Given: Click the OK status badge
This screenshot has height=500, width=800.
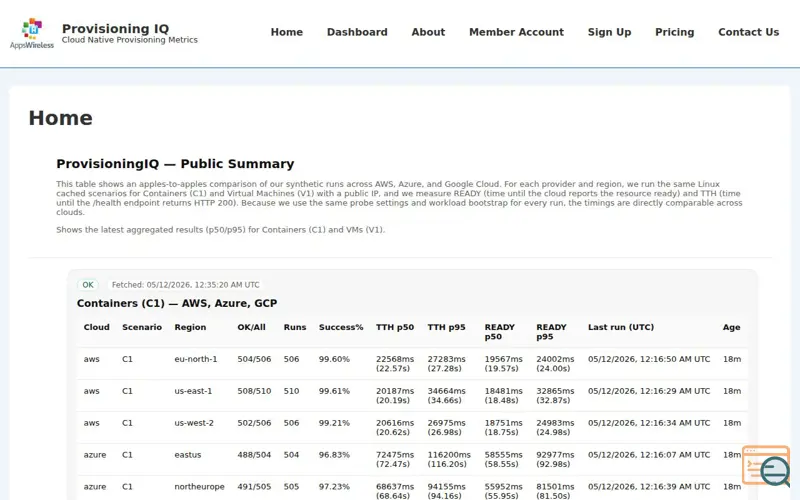Looking at the screenshot, I should (x=88, y=285).
